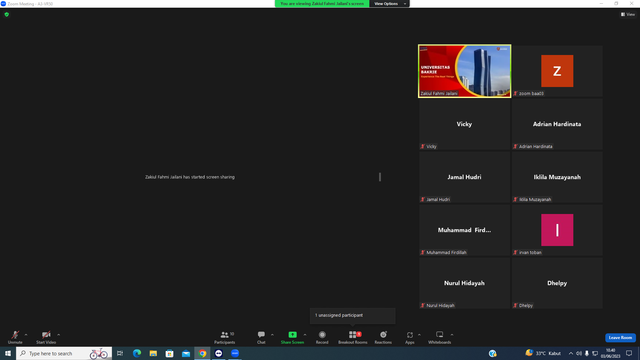This screenshot has height=360, width=640.
Task: Expand chat options arrow
Action: tap(272, 335)
